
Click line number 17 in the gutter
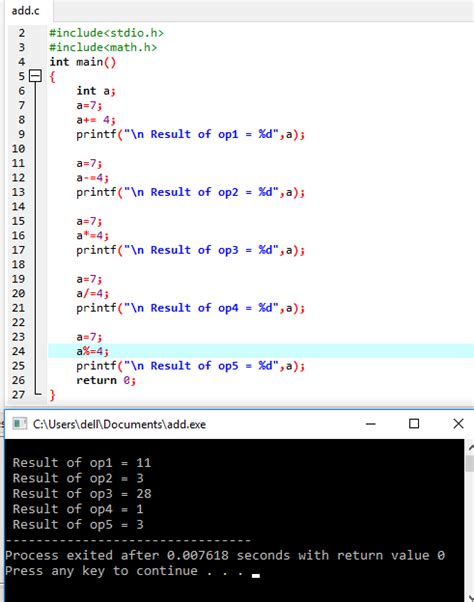[x=18, y=250]
